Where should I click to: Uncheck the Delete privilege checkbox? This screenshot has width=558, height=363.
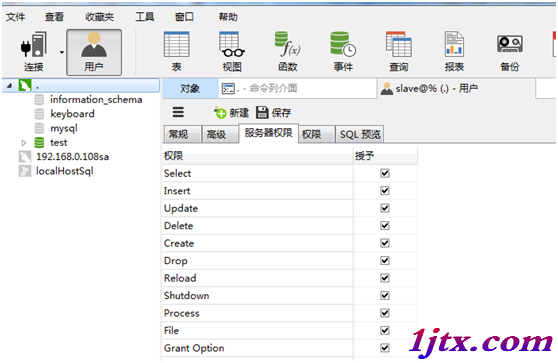[385, 226]
